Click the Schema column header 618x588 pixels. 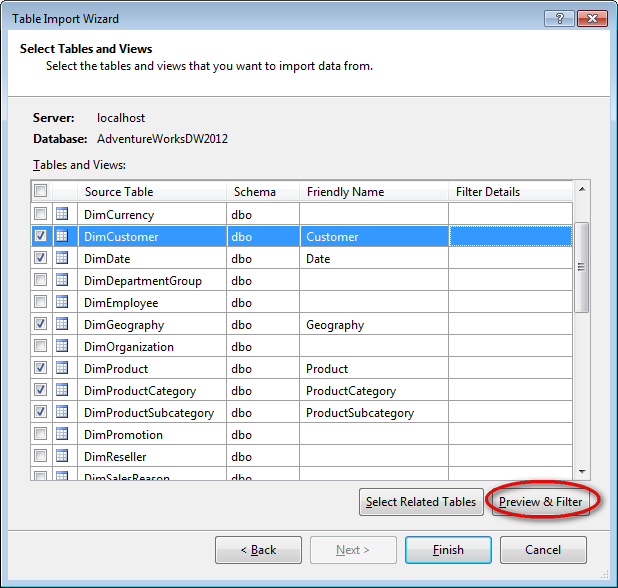(x=263, y=192)
